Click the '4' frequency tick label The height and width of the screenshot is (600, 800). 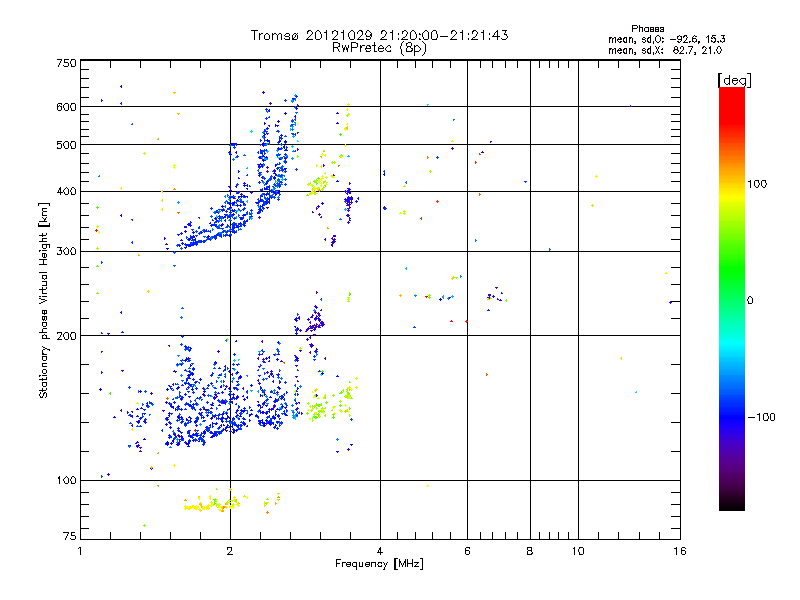point(380,551)
